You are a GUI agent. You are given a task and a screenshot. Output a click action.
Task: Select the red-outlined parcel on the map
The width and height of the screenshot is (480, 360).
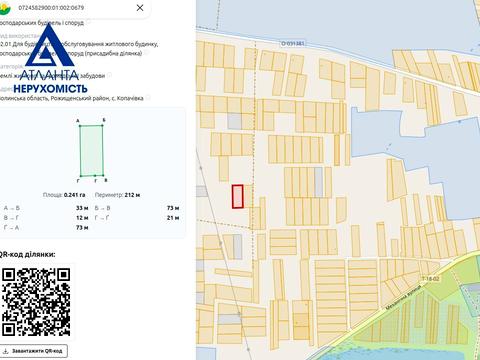point(238,196)
